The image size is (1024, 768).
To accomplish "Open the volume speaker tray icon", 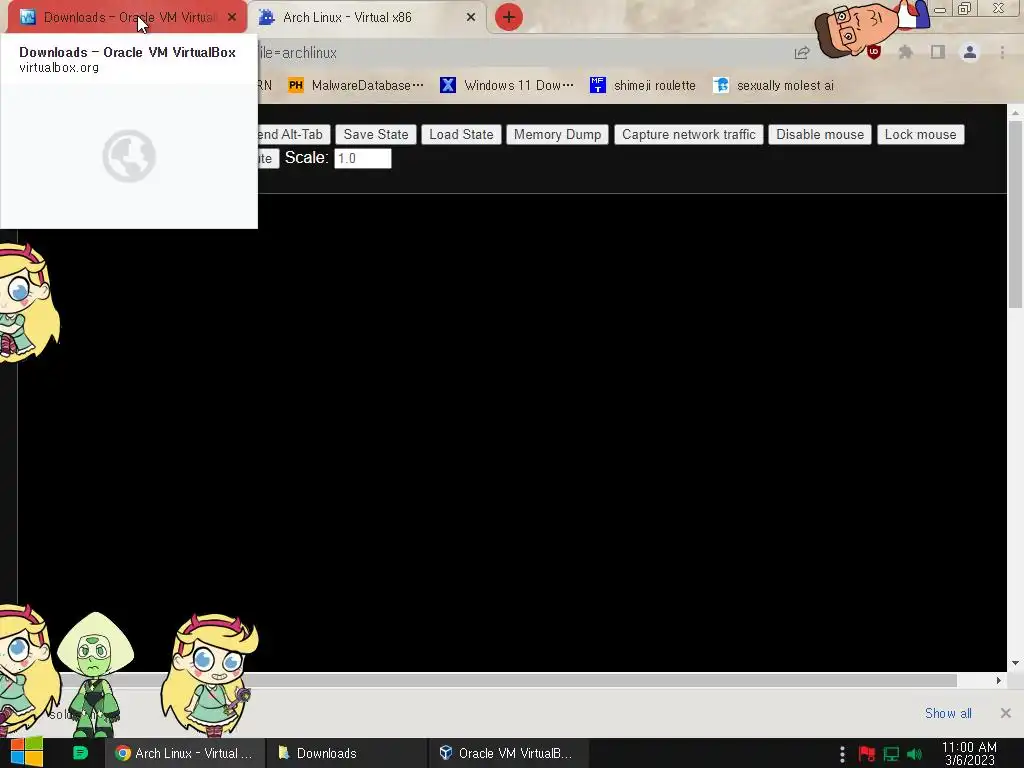I will [x=914, y=754].
